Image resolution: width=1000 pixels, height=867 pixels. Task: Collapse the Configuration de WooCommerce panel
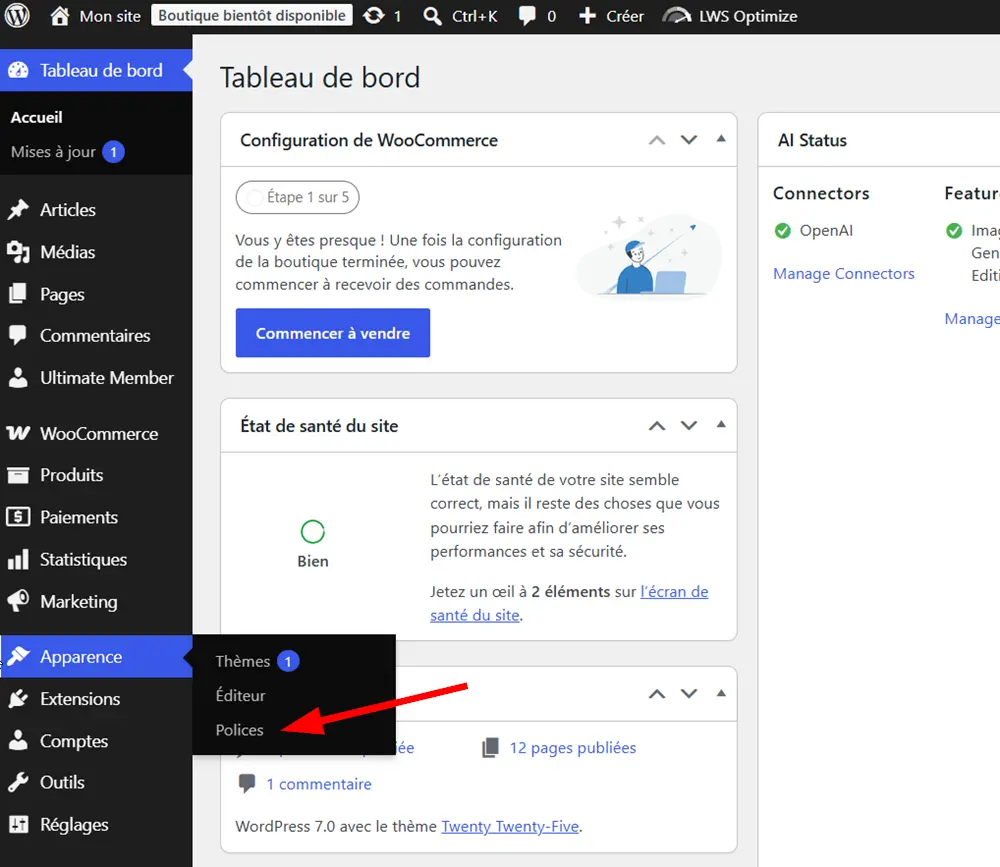click(721, 138)
